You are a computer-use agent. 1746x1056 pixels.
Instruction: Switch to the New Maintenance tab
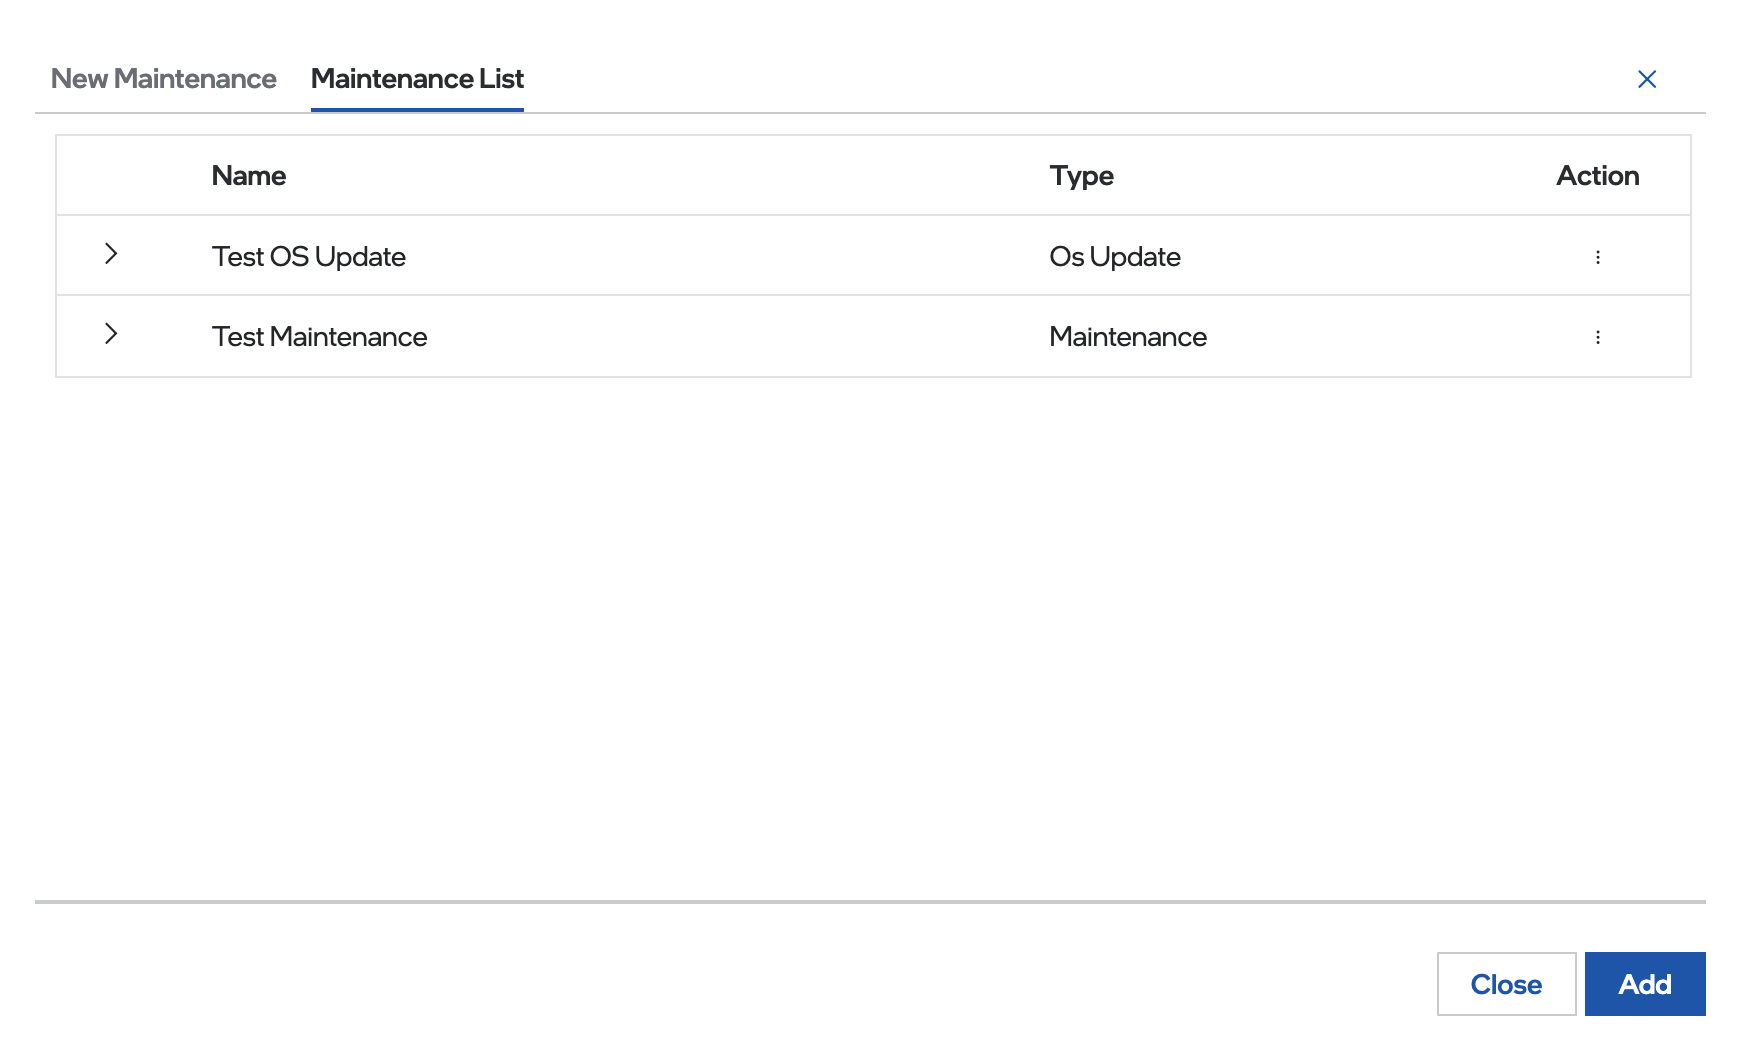(x=164, y=79)
